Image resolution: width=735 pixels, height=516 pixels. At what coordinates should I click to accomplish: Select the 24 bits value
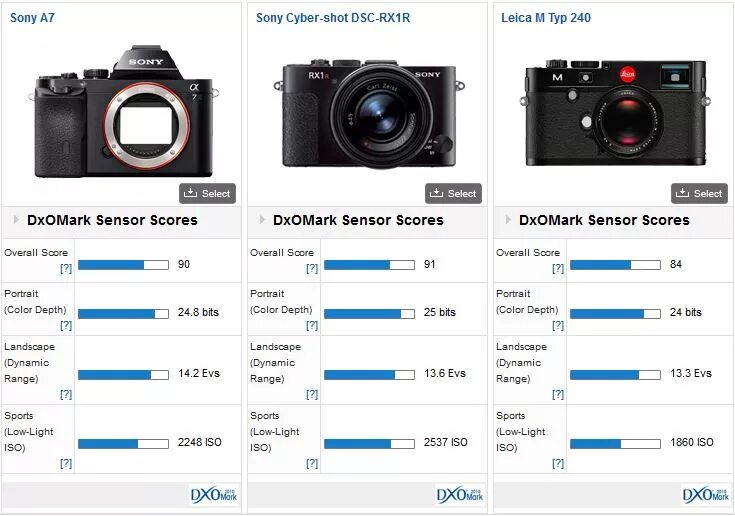pos(685,313)
